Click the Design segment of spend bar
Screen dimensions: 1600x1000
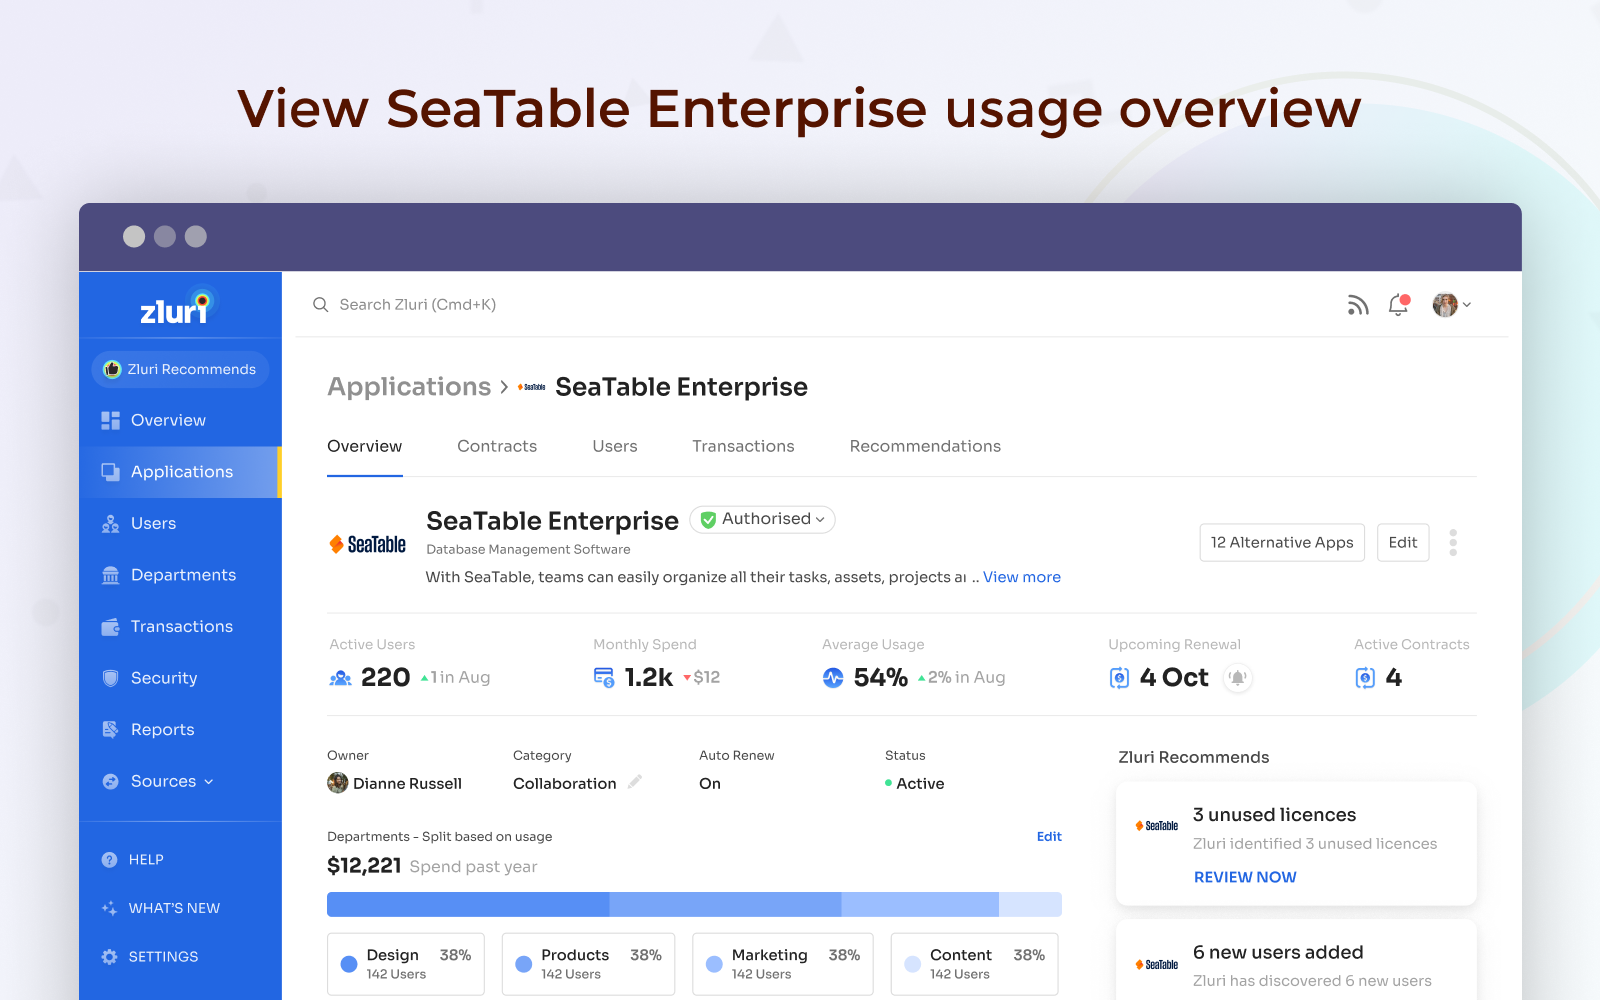468,905
